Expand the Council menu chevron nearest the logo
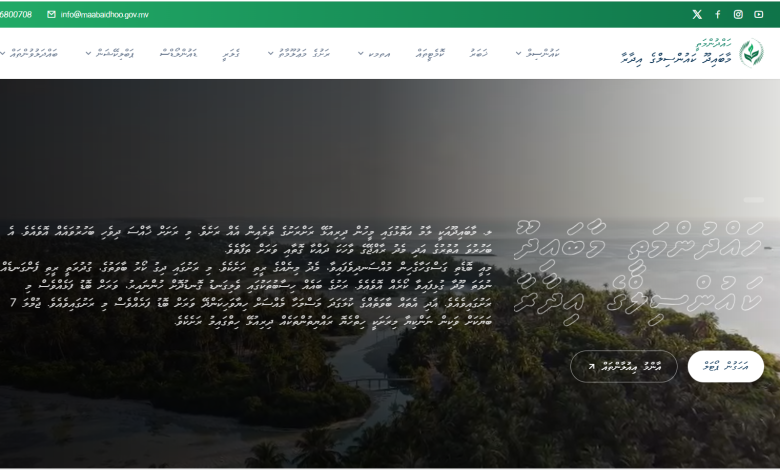Viewport: 780px width, 470px height. (x=518, y=53)
